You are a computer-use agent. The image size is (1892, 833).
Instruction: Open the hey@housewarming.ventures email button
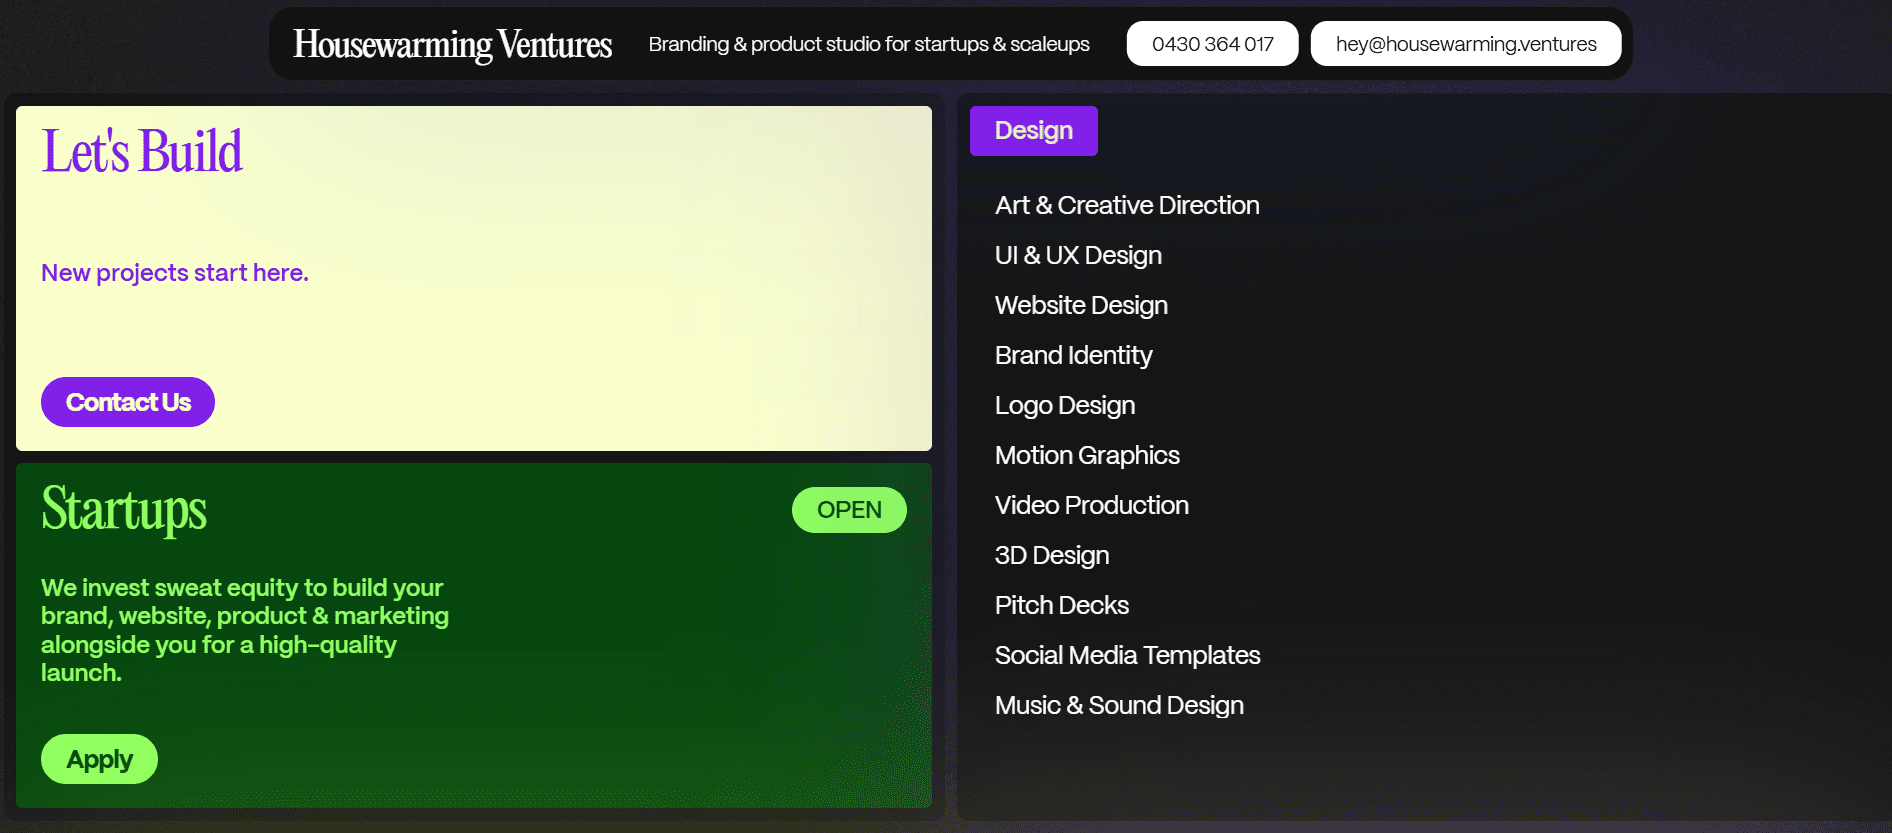1465,44
